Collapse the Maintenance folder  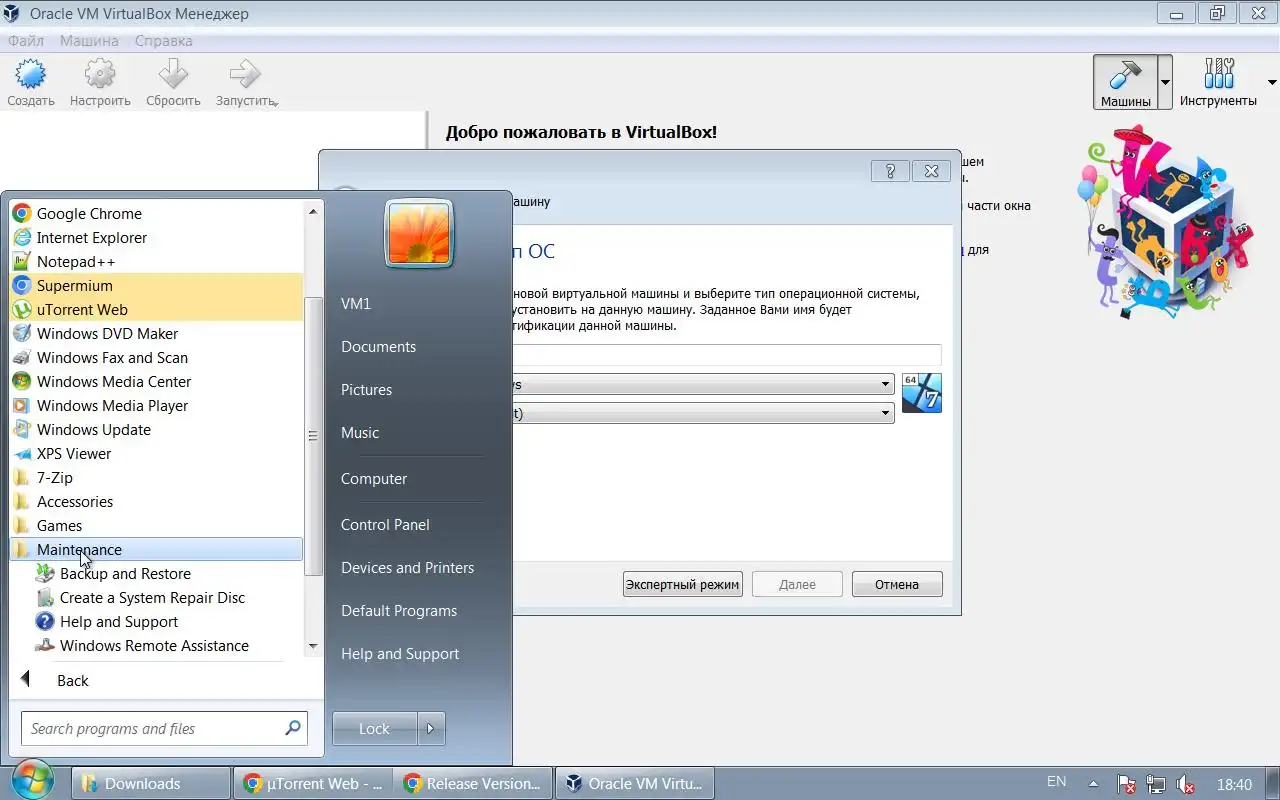tap(156, 549)
